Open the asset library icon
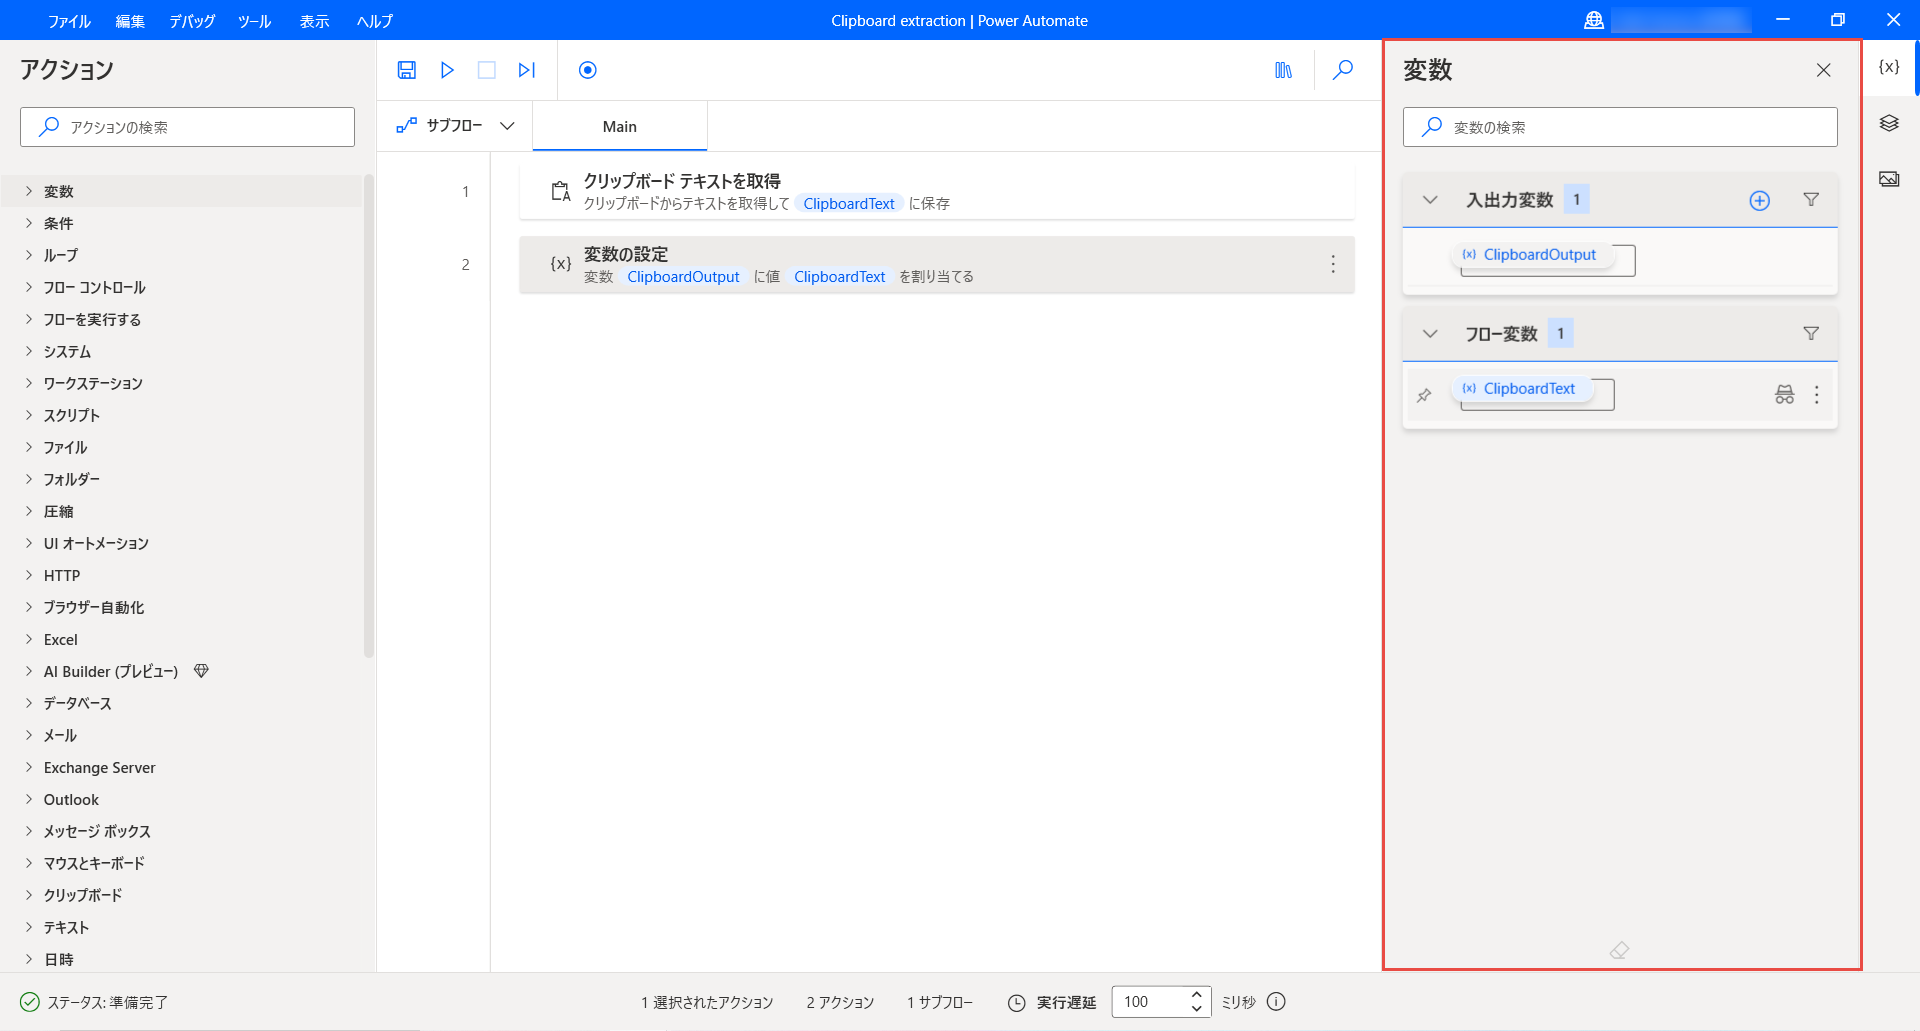The height and width of the screenshot is (1031, 1920). pyautogui.click(x=1284, y=70)
